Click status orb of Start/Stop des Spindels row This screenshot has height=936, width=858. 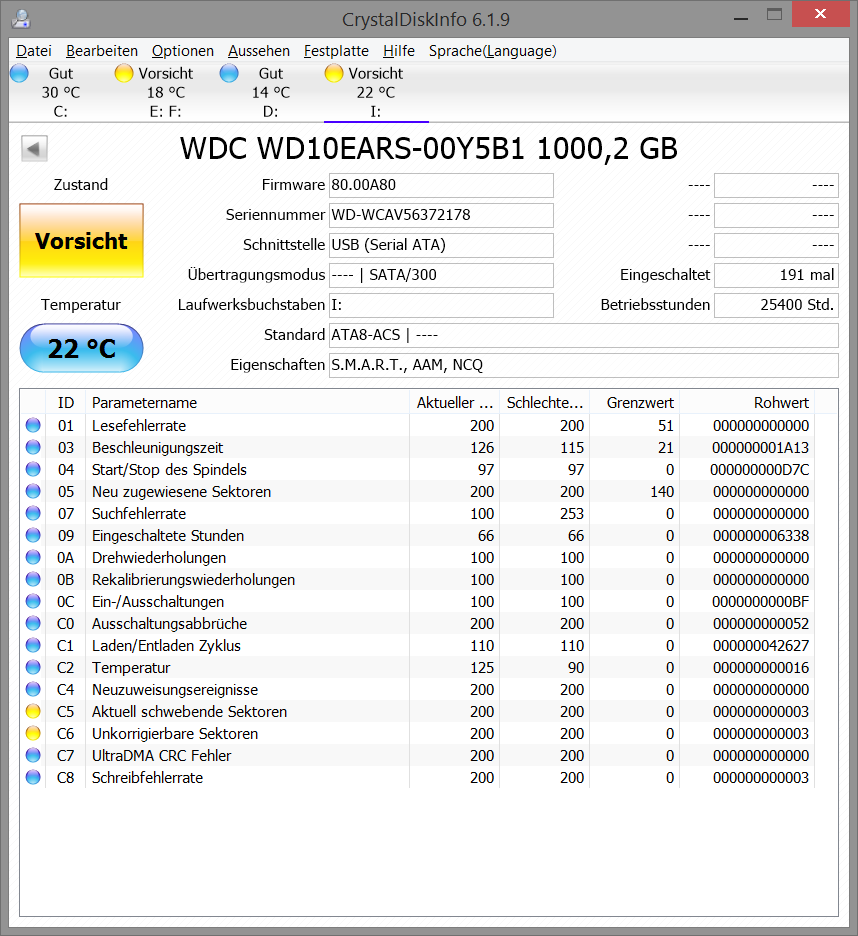coord(33,470)
